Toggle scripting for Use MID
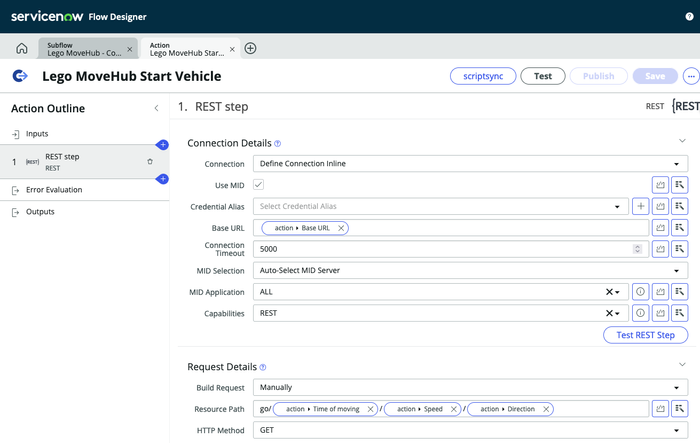Image resolution: width=700 pixels, height=443 pixels. [x=660, y=185]
